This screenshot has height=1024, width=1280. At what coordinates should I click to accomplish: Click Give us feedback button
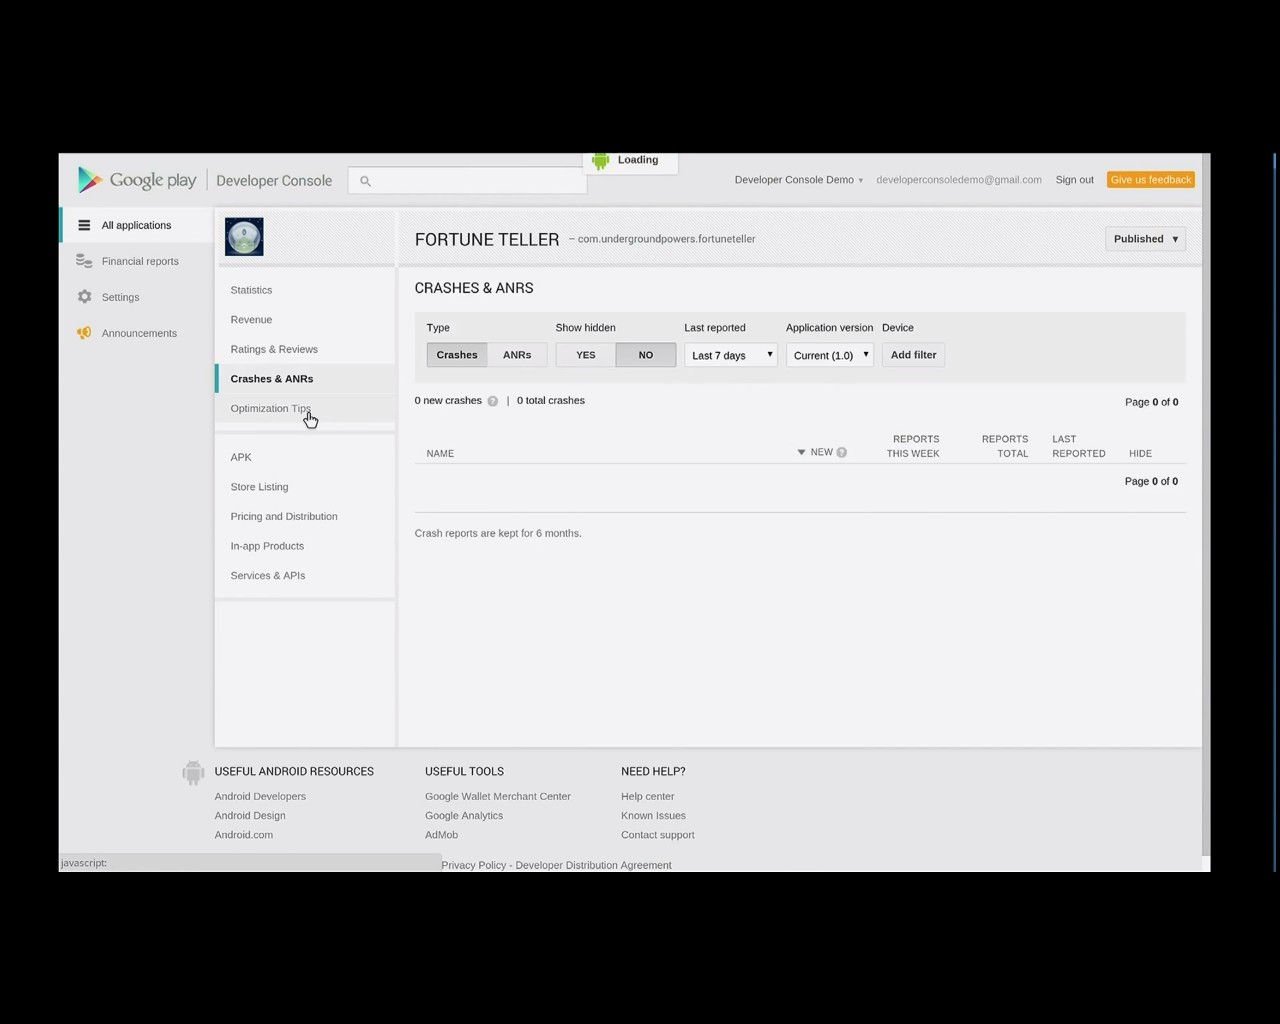pyautogui.click(x=1151, y=180)
